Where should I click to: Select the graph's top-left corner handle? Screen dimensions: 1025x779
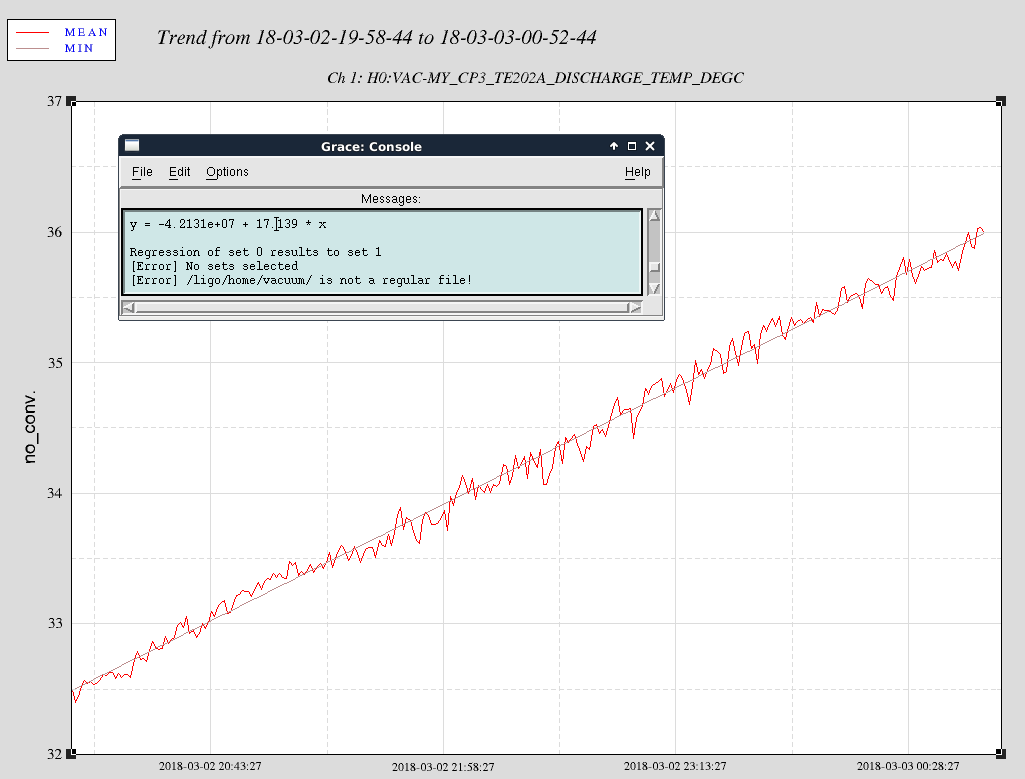[x=71, y=101]
